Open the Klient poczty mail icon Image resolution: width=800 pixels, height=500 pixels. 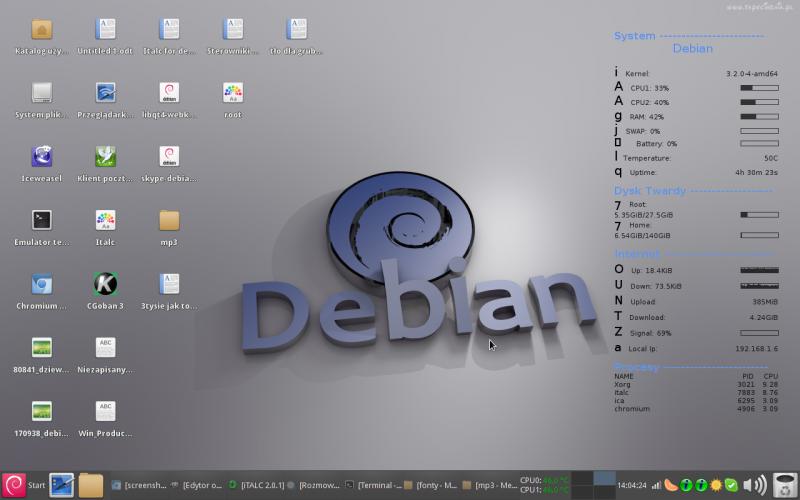pos(105,156)
